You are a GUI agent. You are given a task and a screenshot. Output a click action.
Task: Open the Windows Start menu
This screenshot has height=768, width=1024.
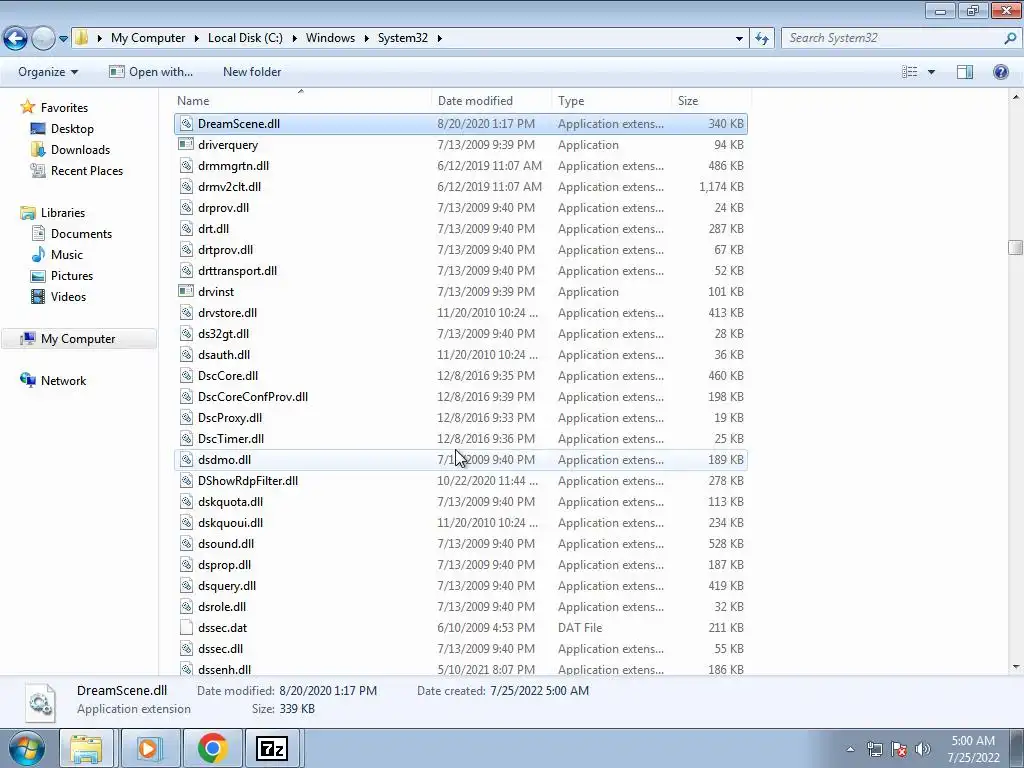point(26,748)
